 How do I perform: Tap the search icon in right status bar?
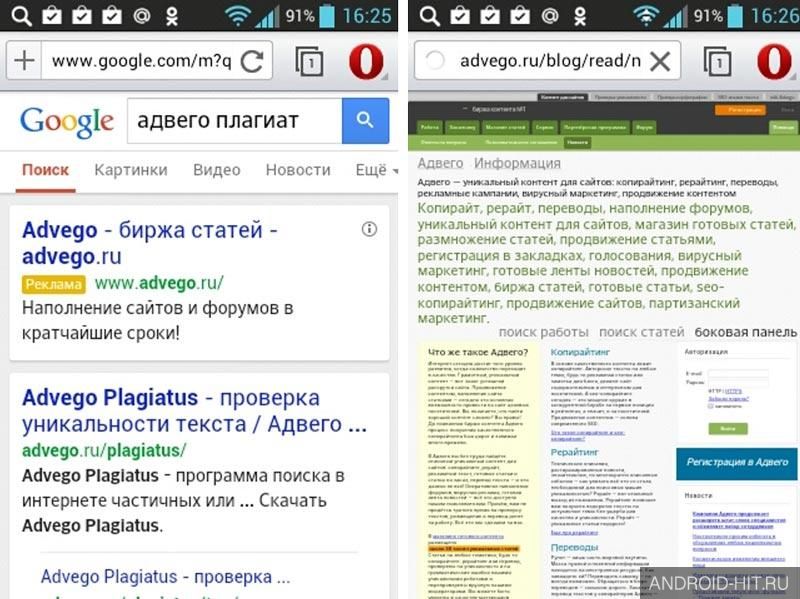click(429, 16)
